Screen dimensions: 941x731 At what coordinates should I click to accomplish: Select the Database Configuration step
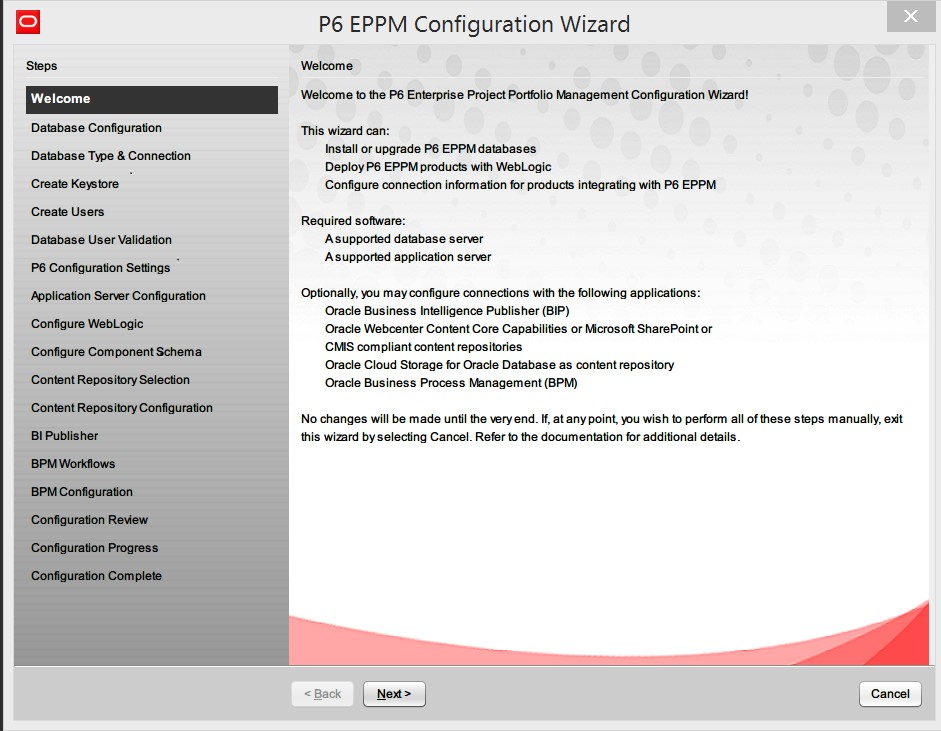point(96,128)
